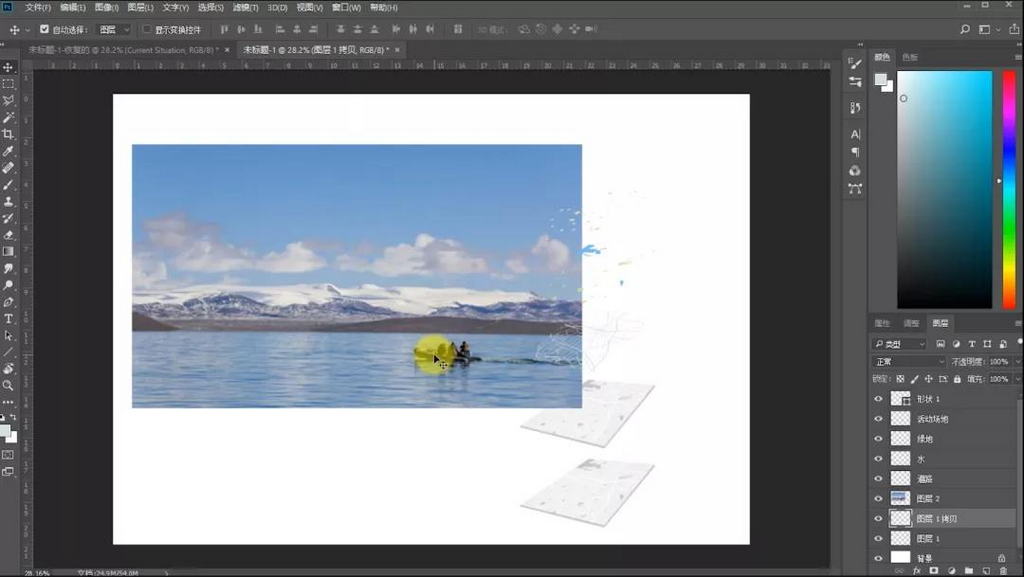Viewport: 1024px width, 577px height.
Task: Select the Horizontal Type tool
Action: 8,318
